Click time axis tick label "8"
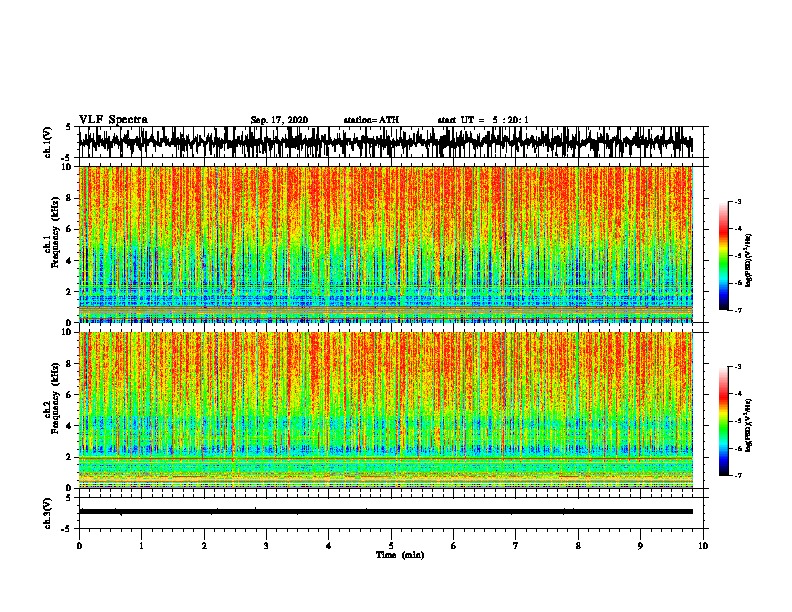The image size is (792, 612). [578, 546]
